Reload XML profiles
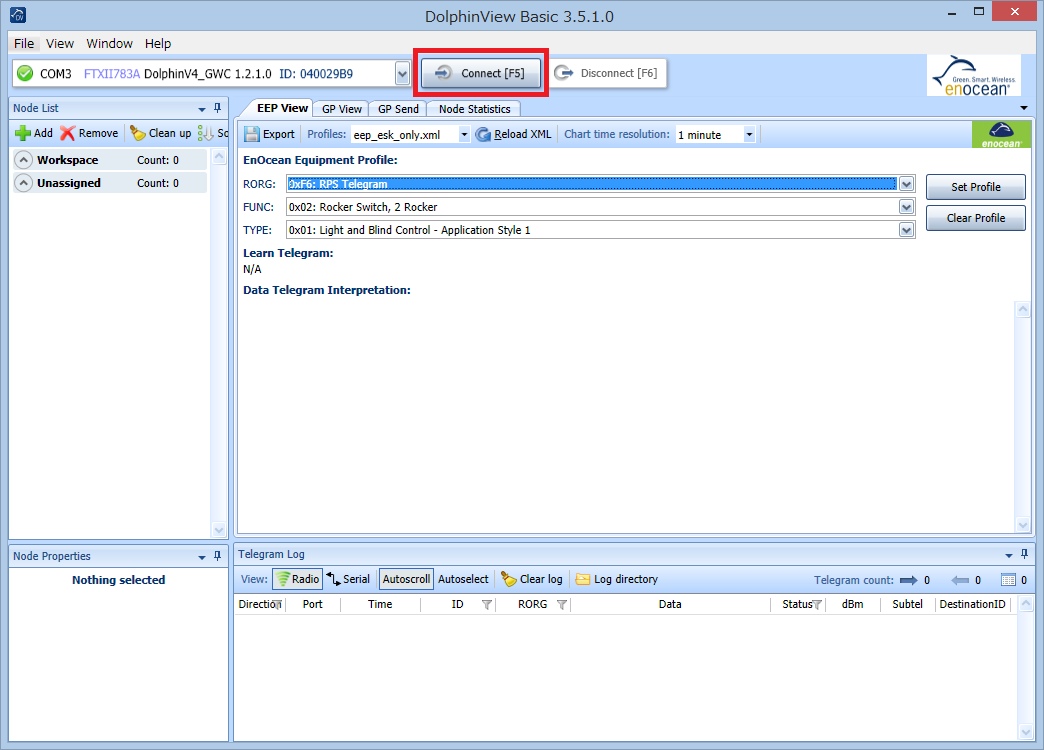 pos(513,134)
